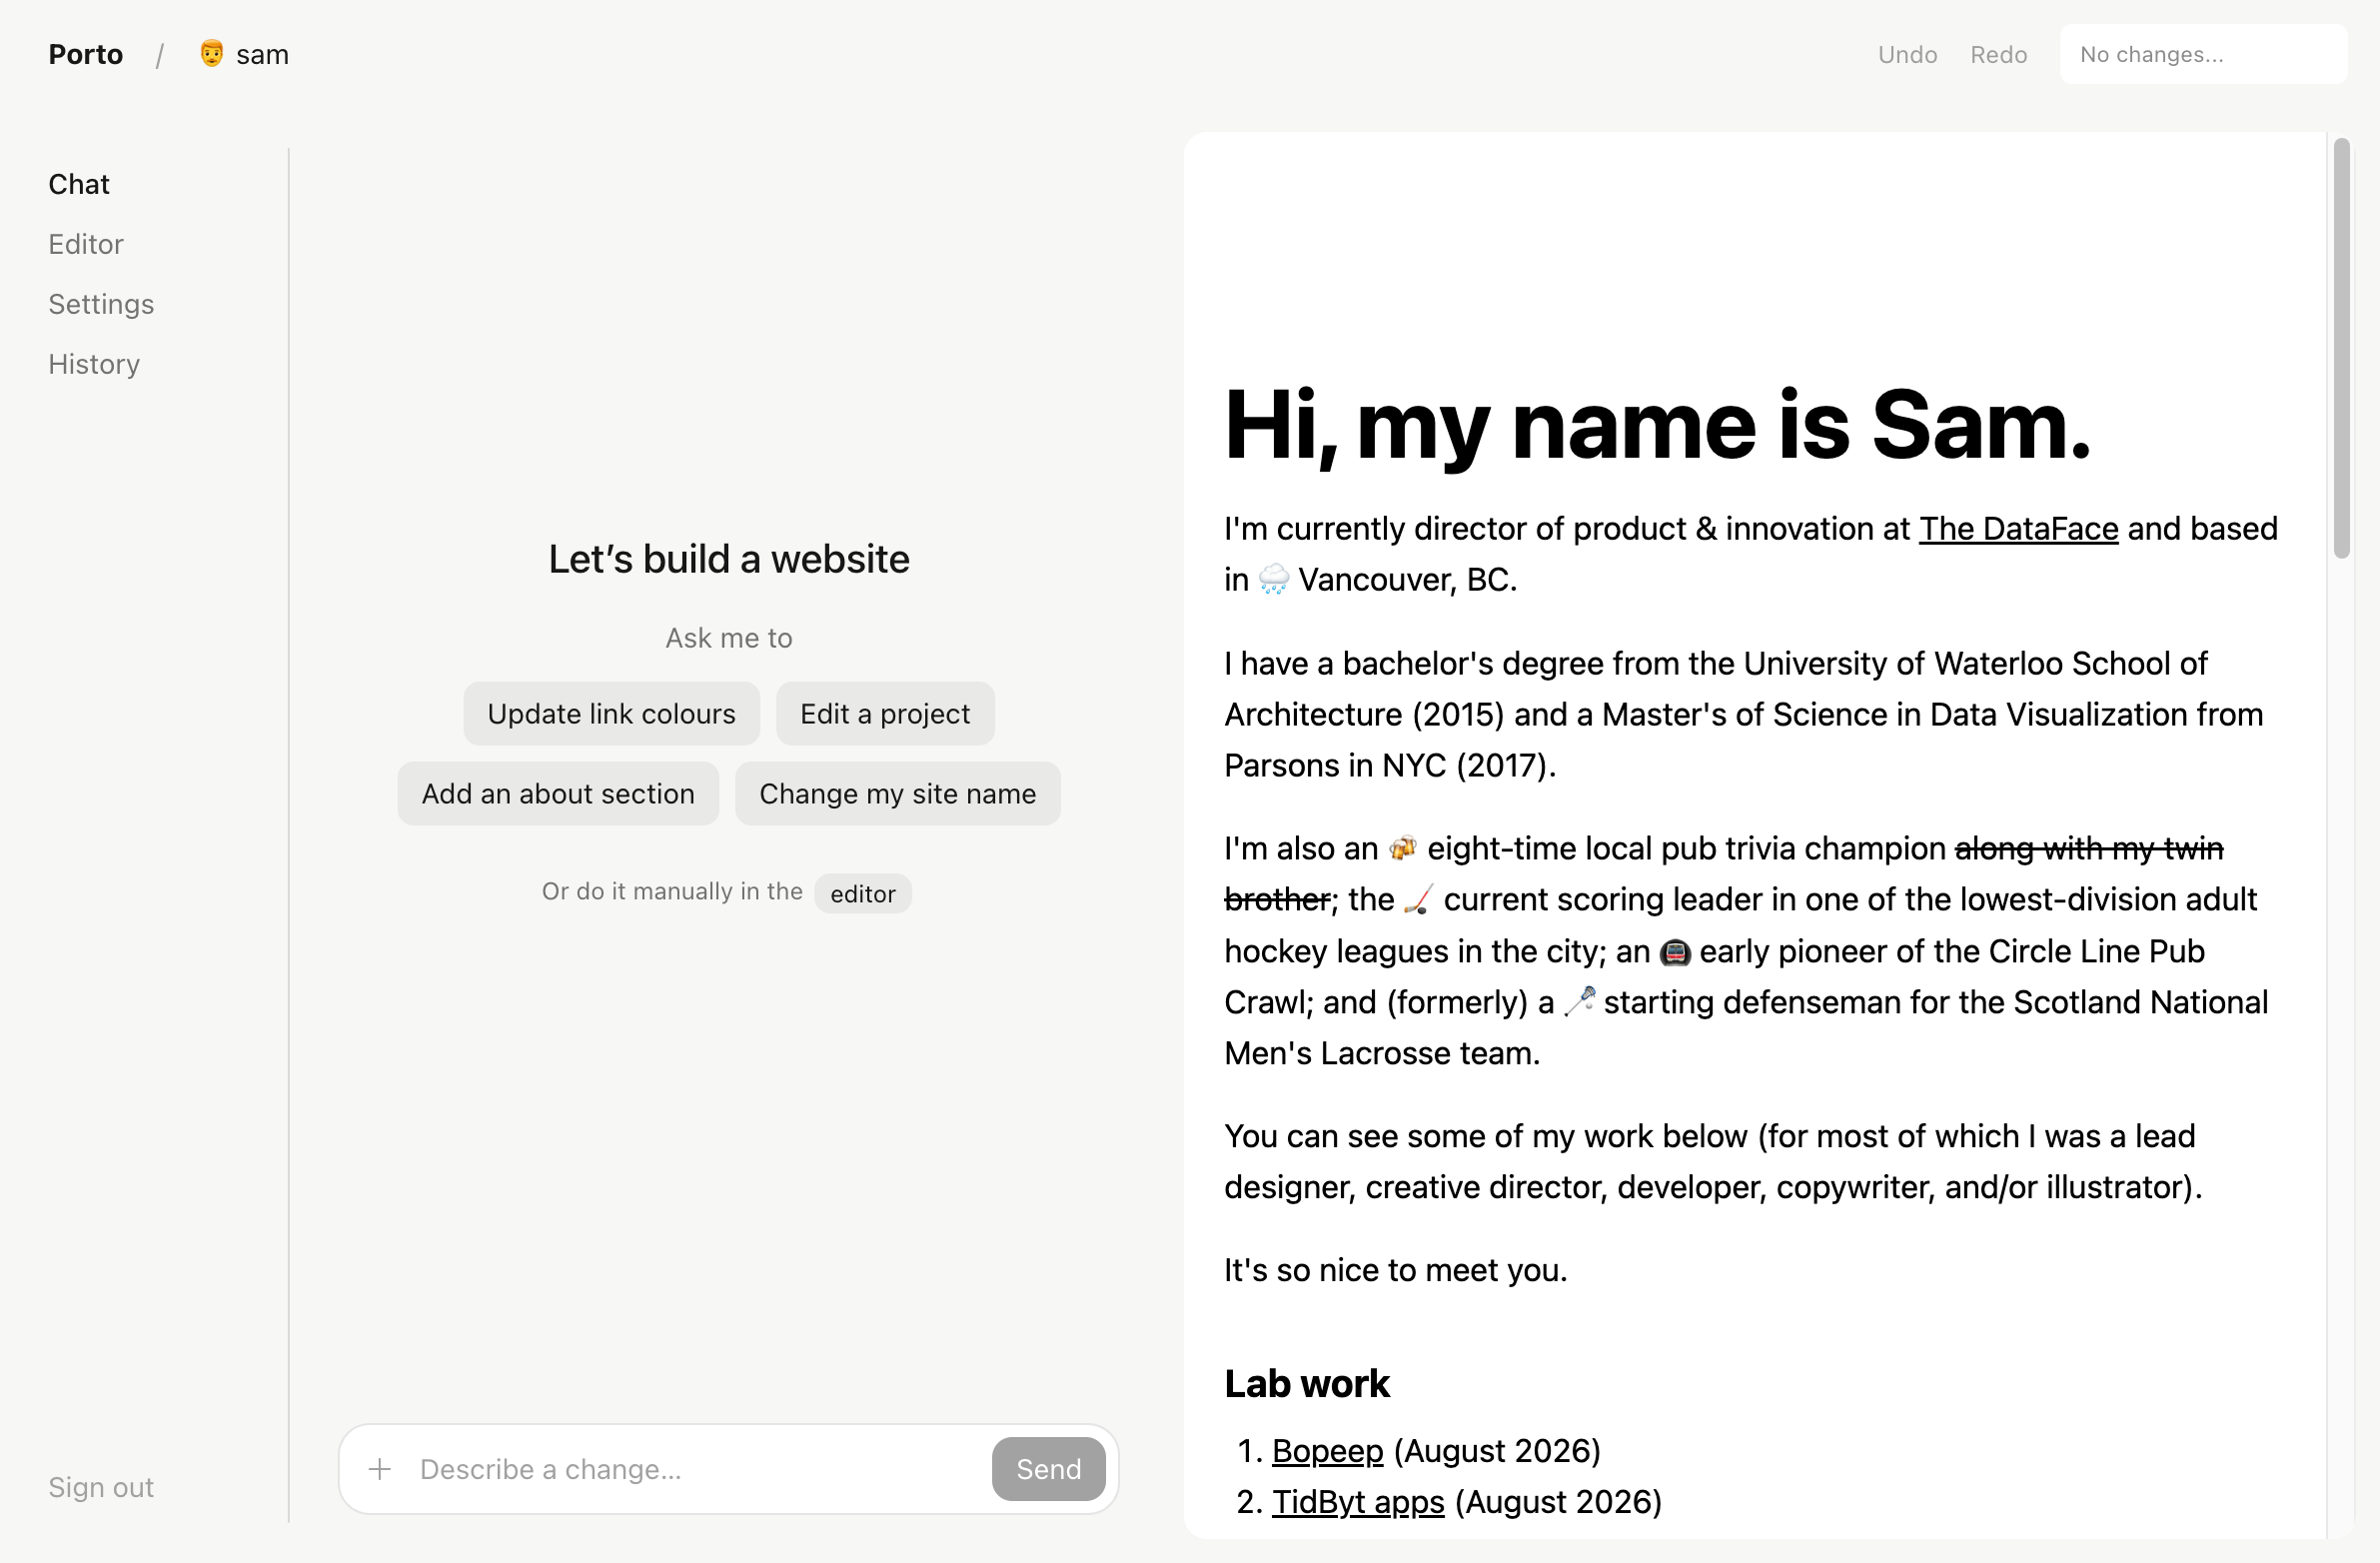This screenshot has width=2380, height=1563.
Task: Click the Send button
Action: [x=1048, y=1469]
